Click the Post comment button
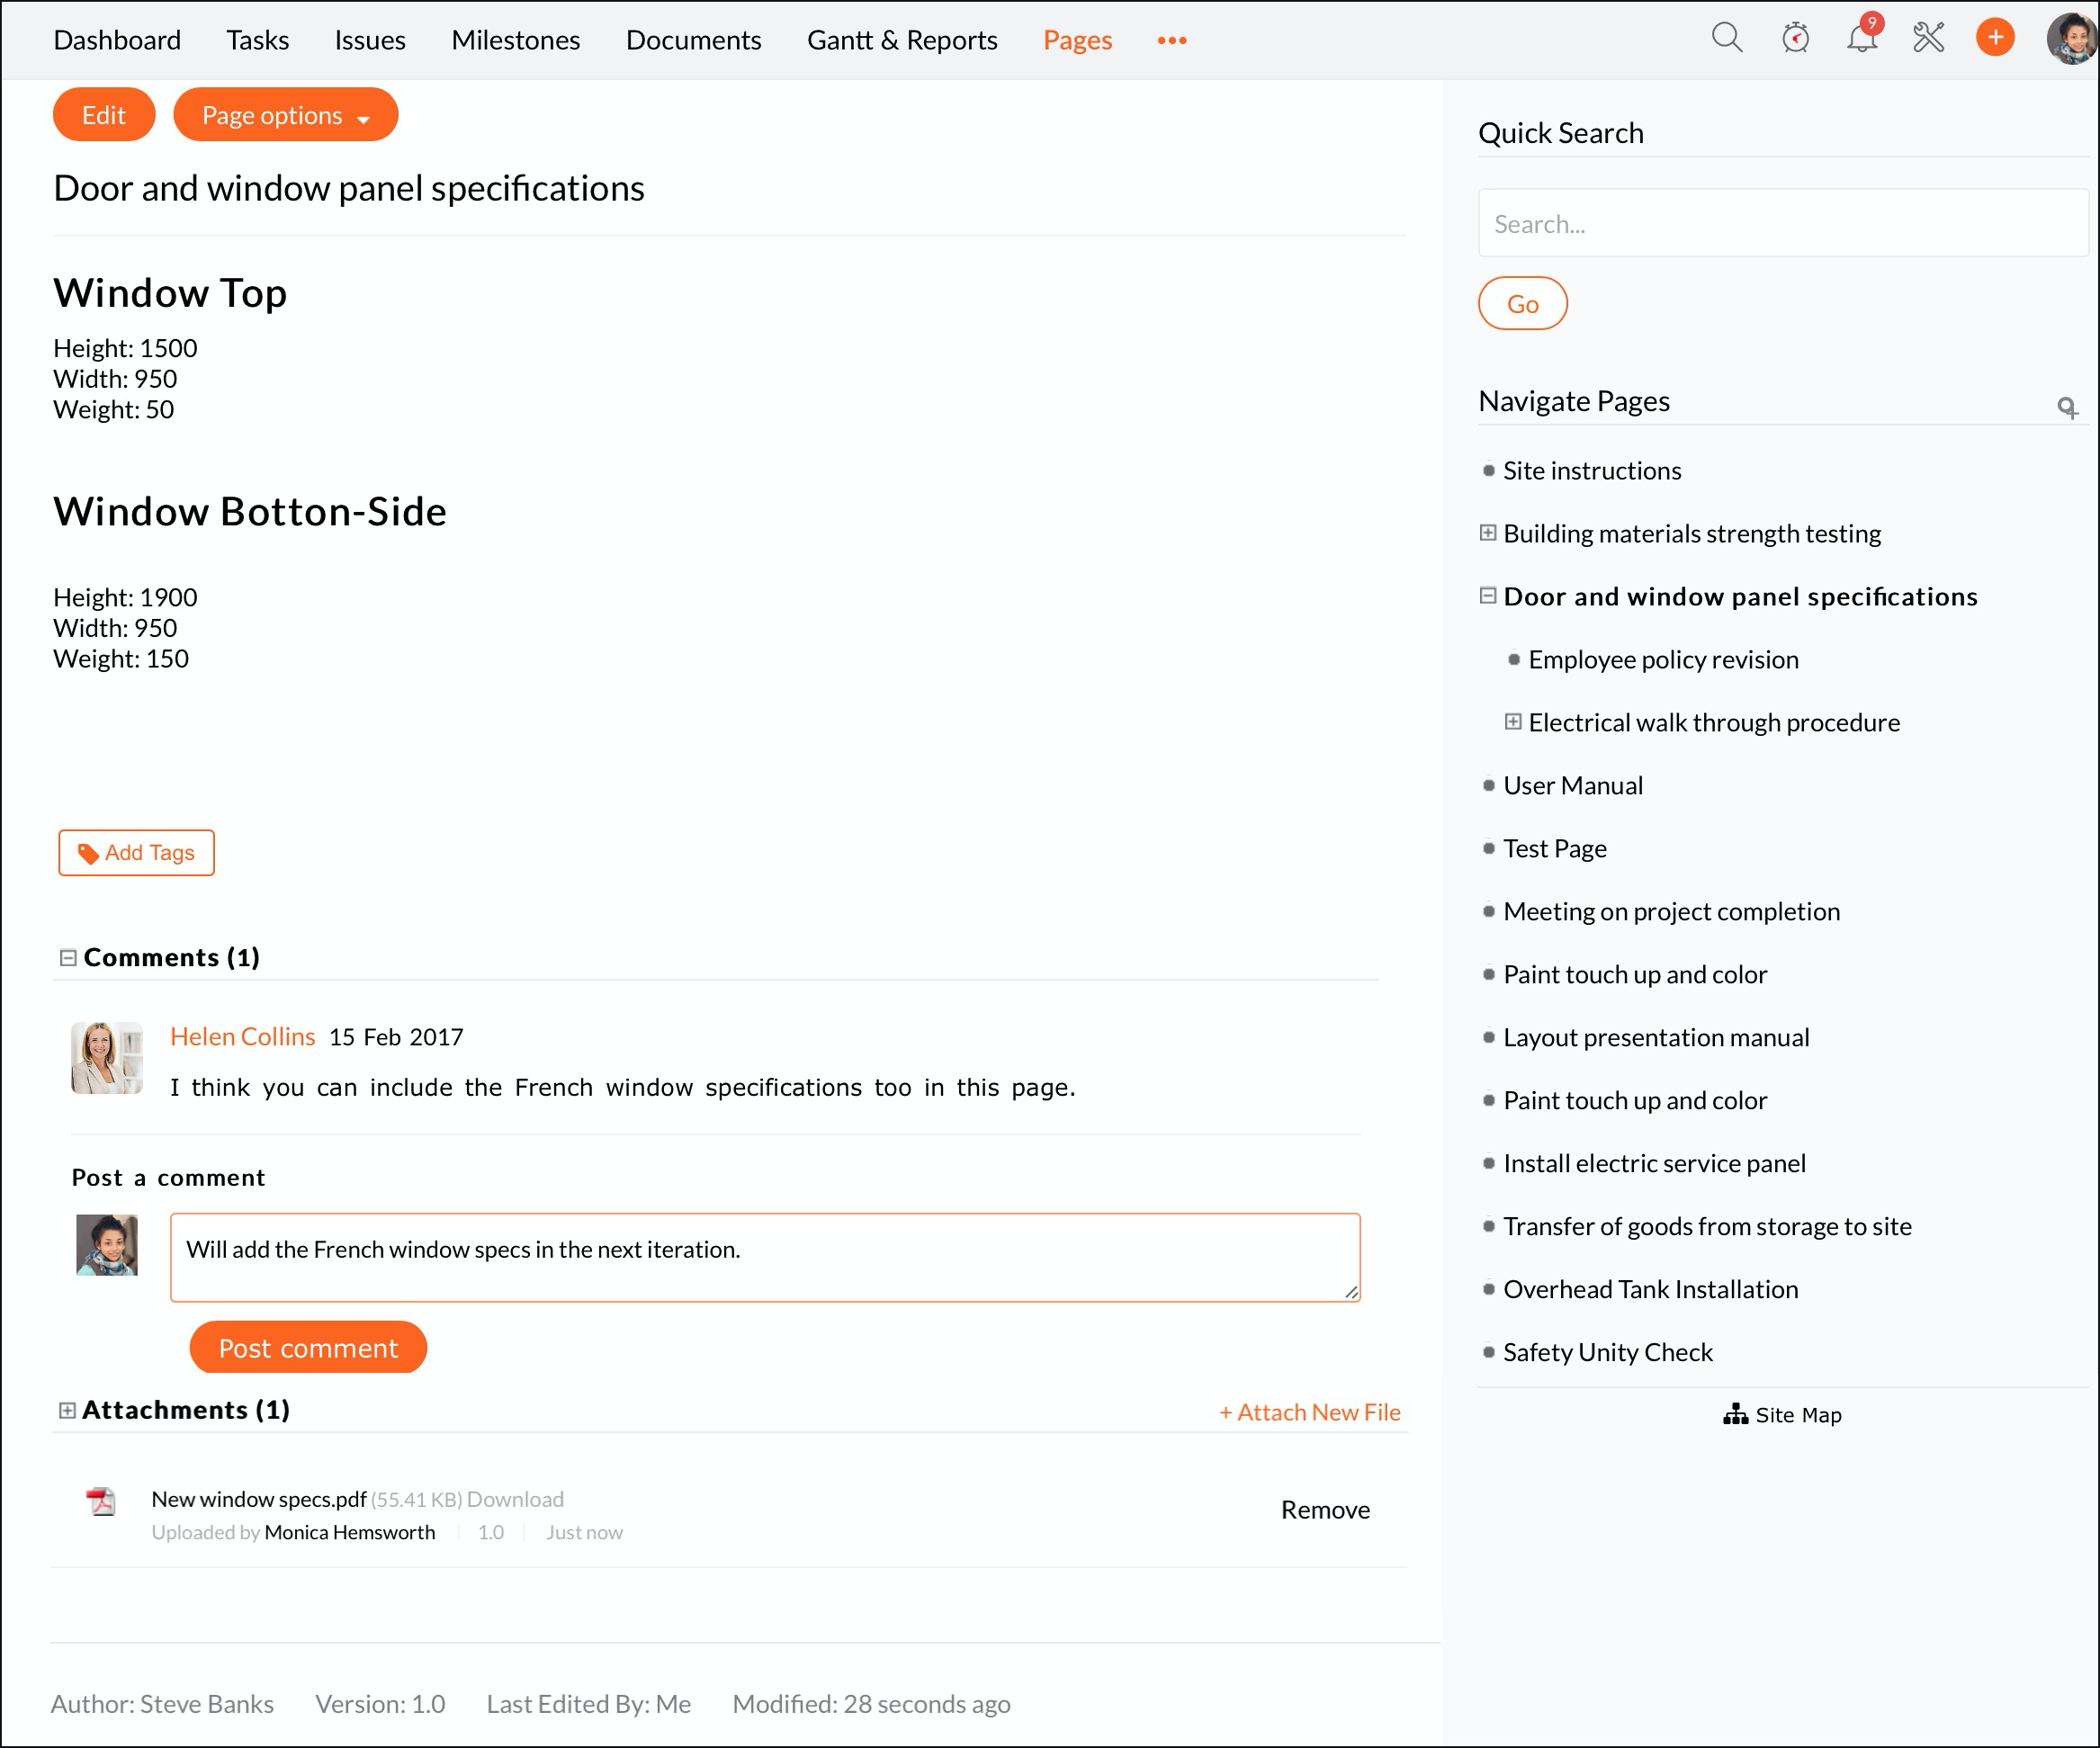The width and height of the screenshot is (2100, 1748). pos(308,1348)
